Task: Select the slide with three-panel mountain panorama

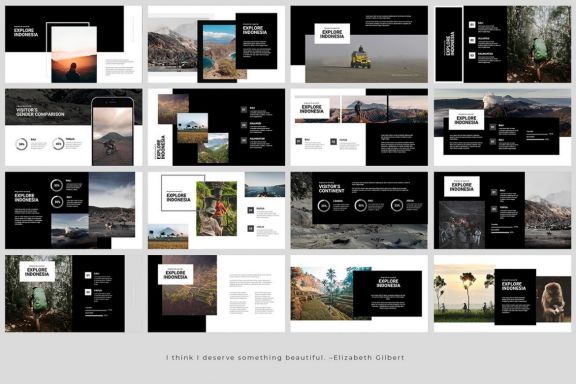Action: [x=359, y=127]
